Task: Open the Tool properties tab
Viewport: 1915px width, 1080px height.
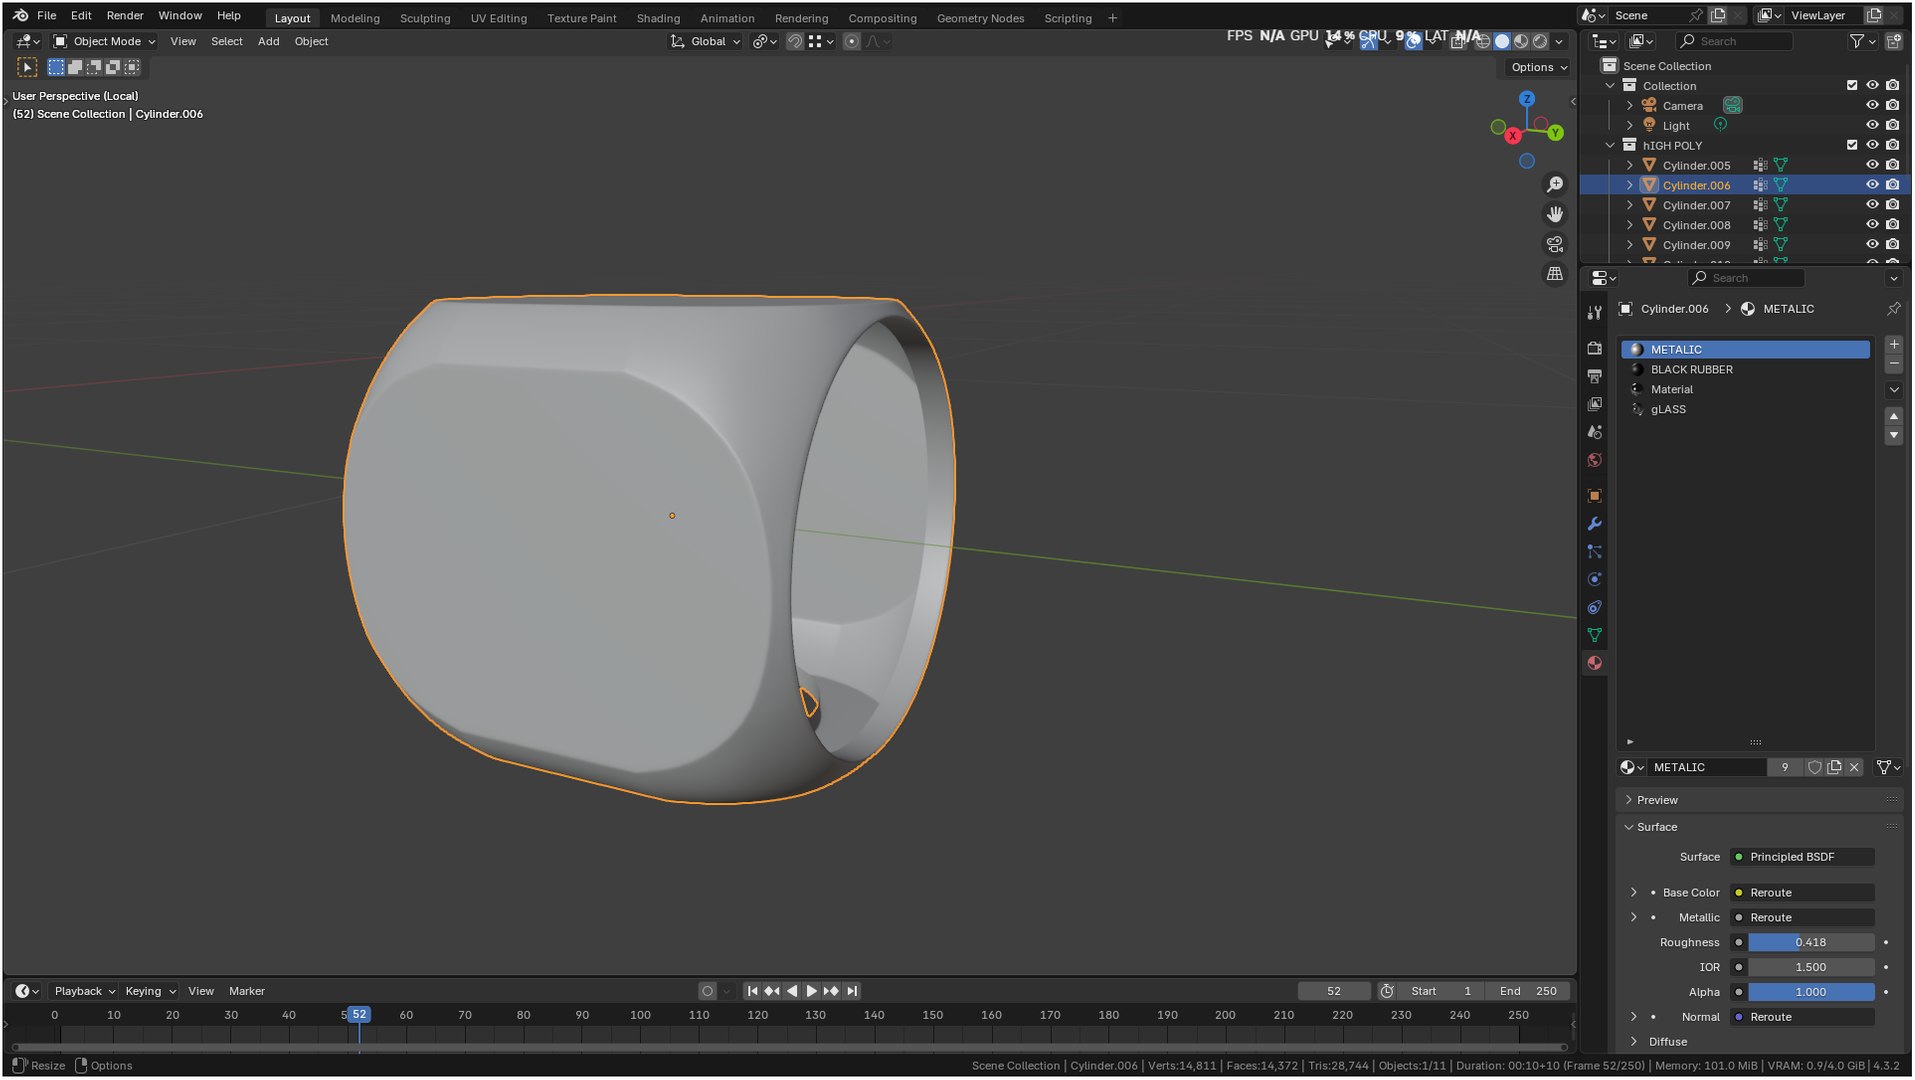Action: (x=1595, y=313)
